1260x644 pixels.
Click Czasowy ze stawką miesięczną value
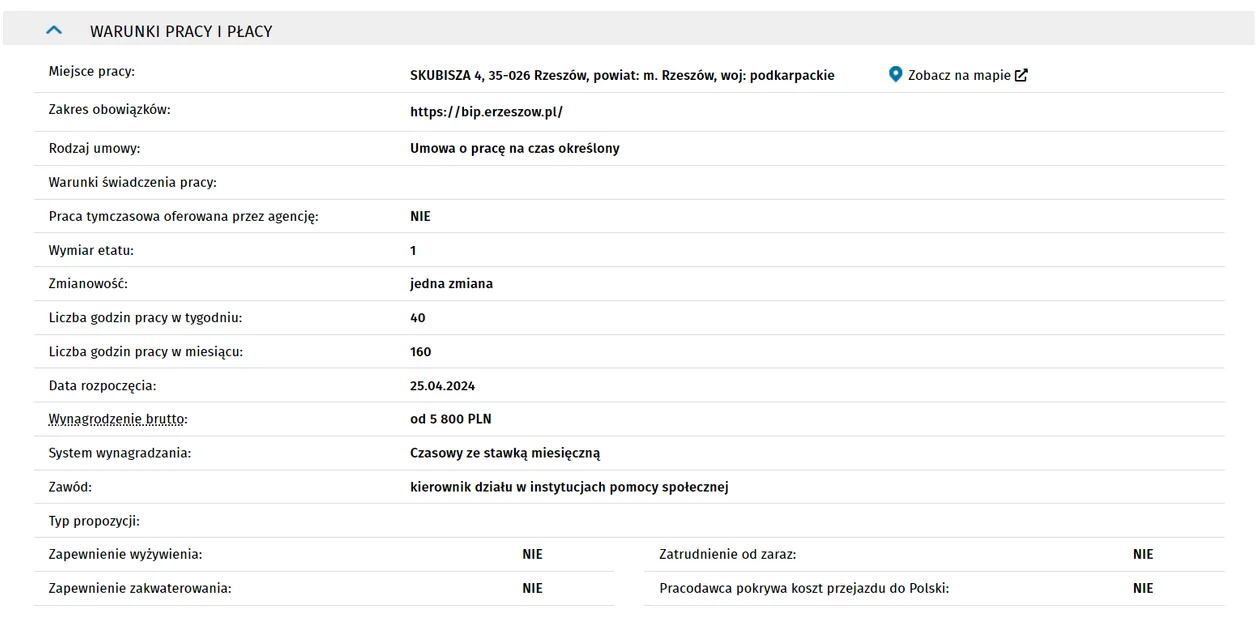tap(505, 453)
